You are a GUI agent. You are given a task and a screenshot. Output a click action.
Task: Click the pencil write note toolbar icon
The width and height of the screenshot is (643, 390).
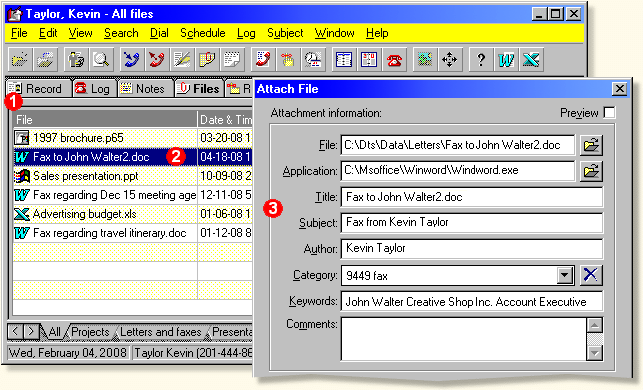pyautogui.click(x=182, y=60)
